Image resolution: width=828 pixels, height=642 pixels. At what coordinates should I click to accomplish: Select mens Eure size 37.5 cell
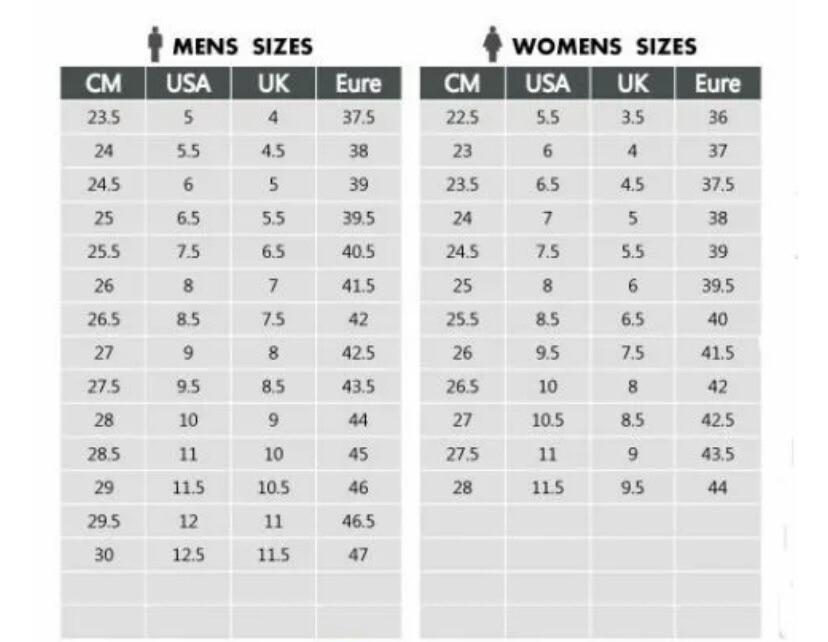[x=358, y=117]
